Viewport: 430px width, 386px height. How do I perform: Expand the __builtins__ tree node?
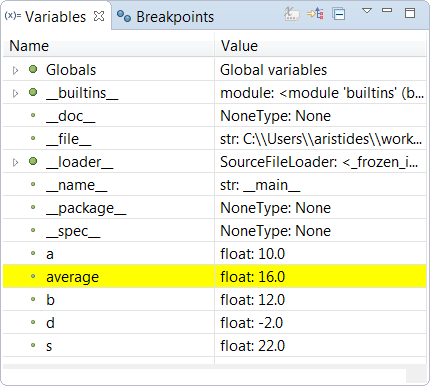pos(15,93)
